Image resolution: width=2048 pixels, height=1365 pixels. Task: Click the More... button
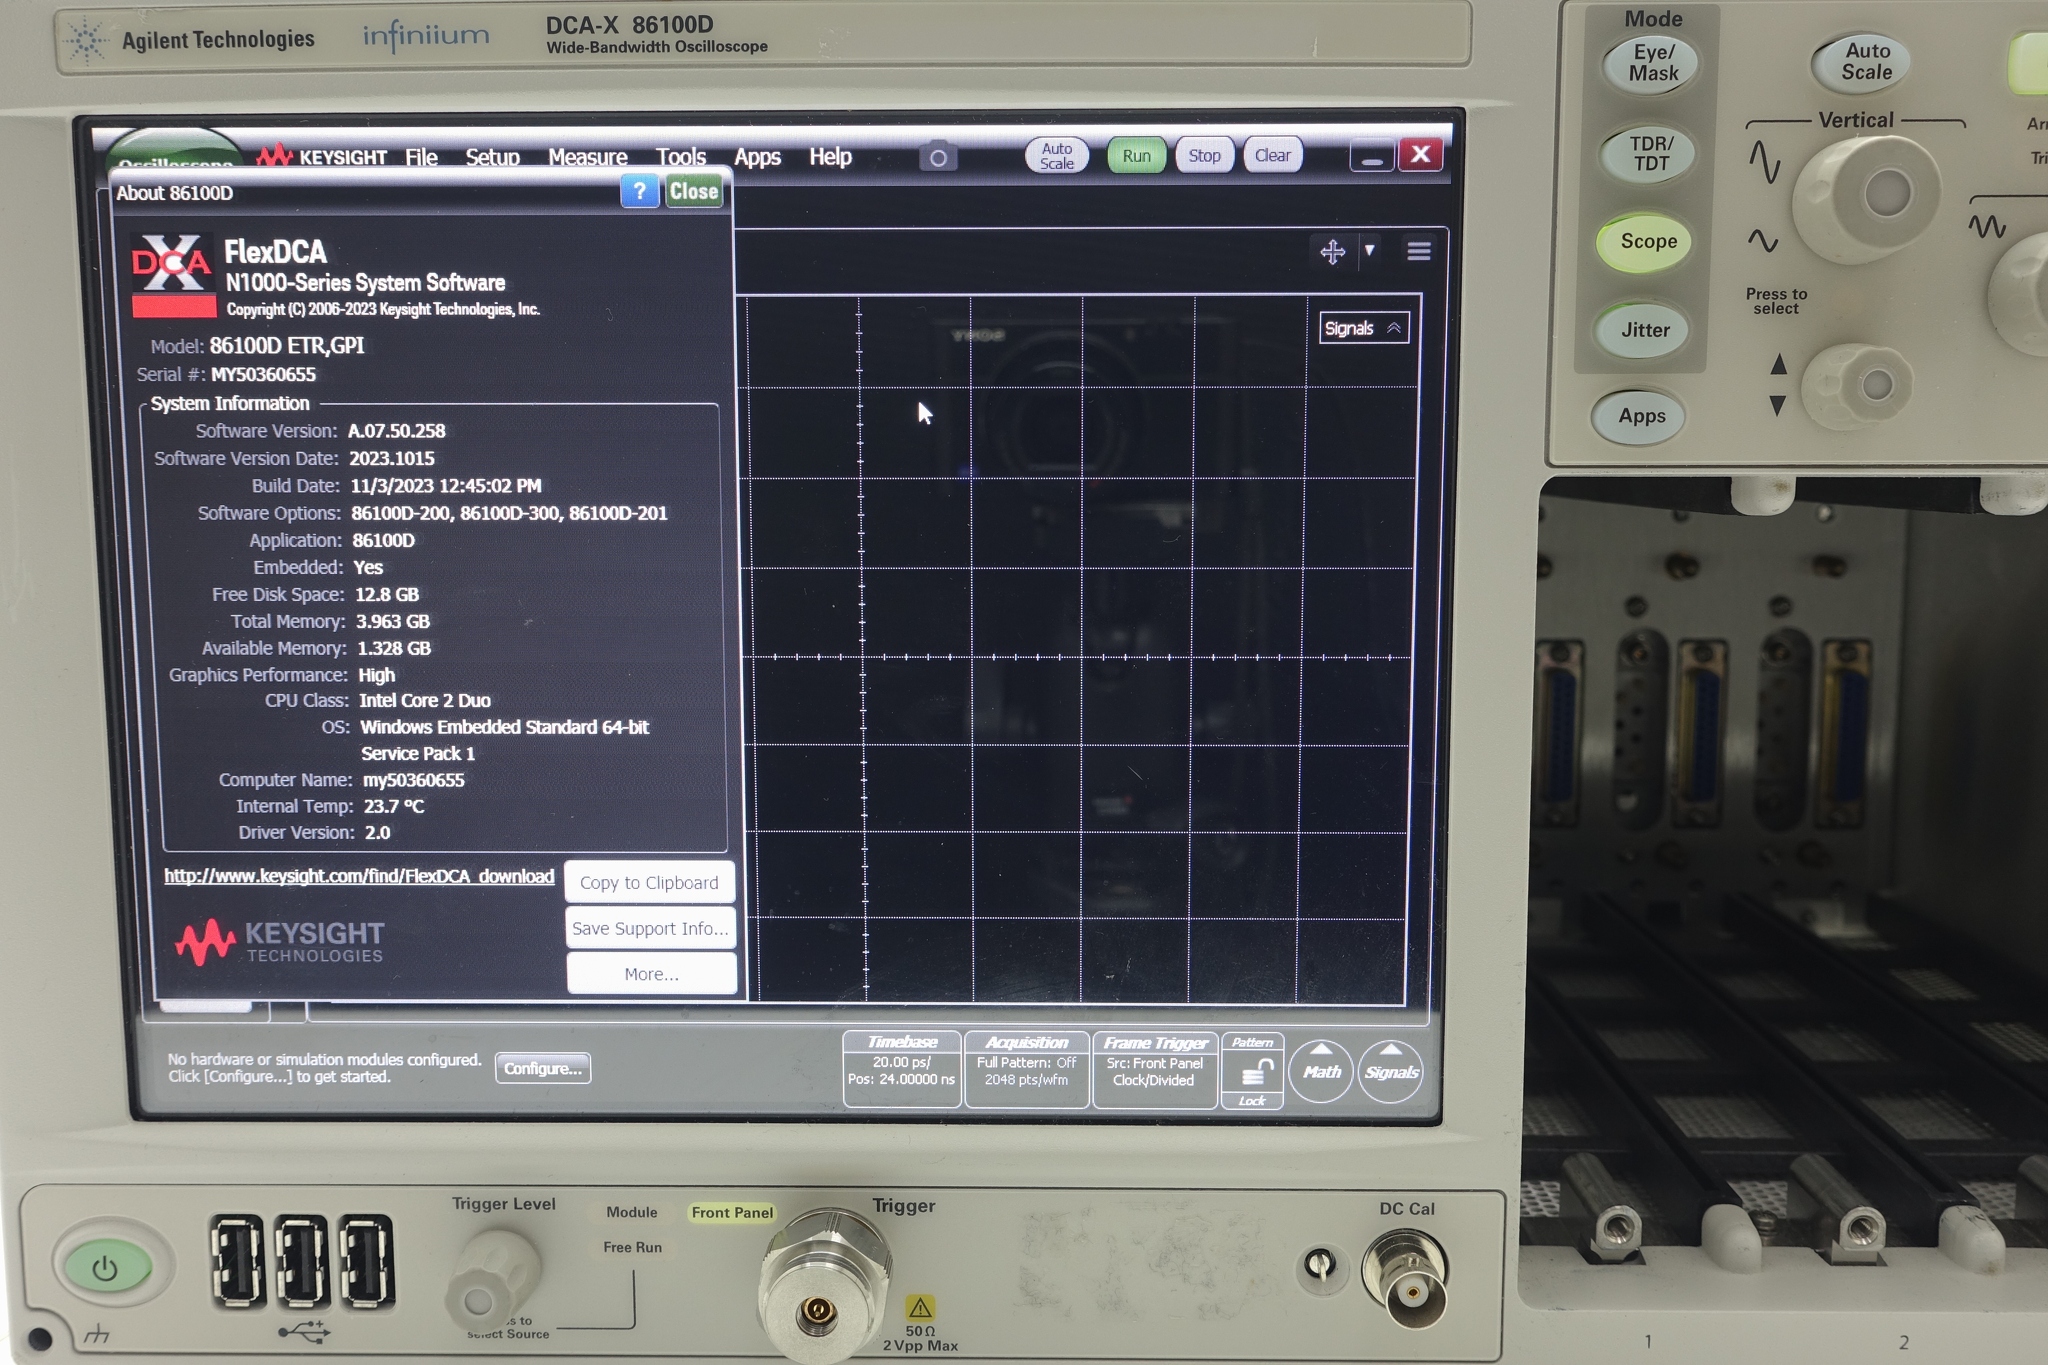point(651,974)
